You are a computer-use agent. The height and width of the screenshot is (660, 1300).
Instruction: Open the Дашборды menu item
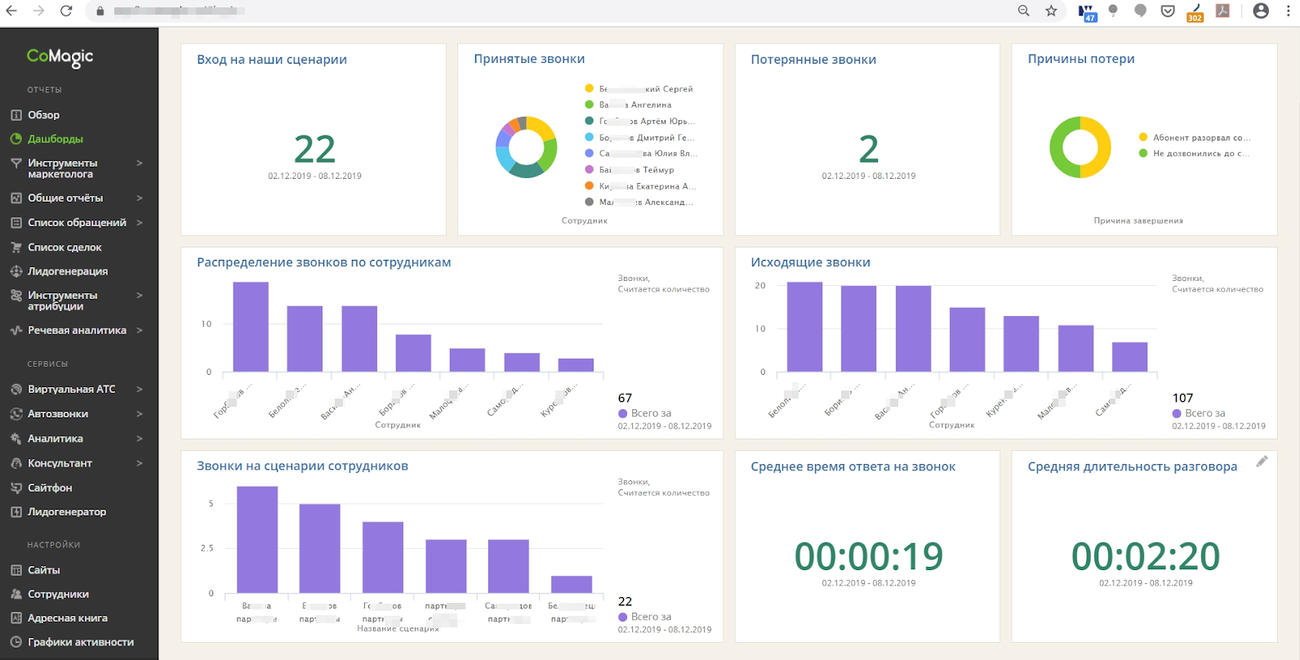pyautogui.click(x=55, y=139)
